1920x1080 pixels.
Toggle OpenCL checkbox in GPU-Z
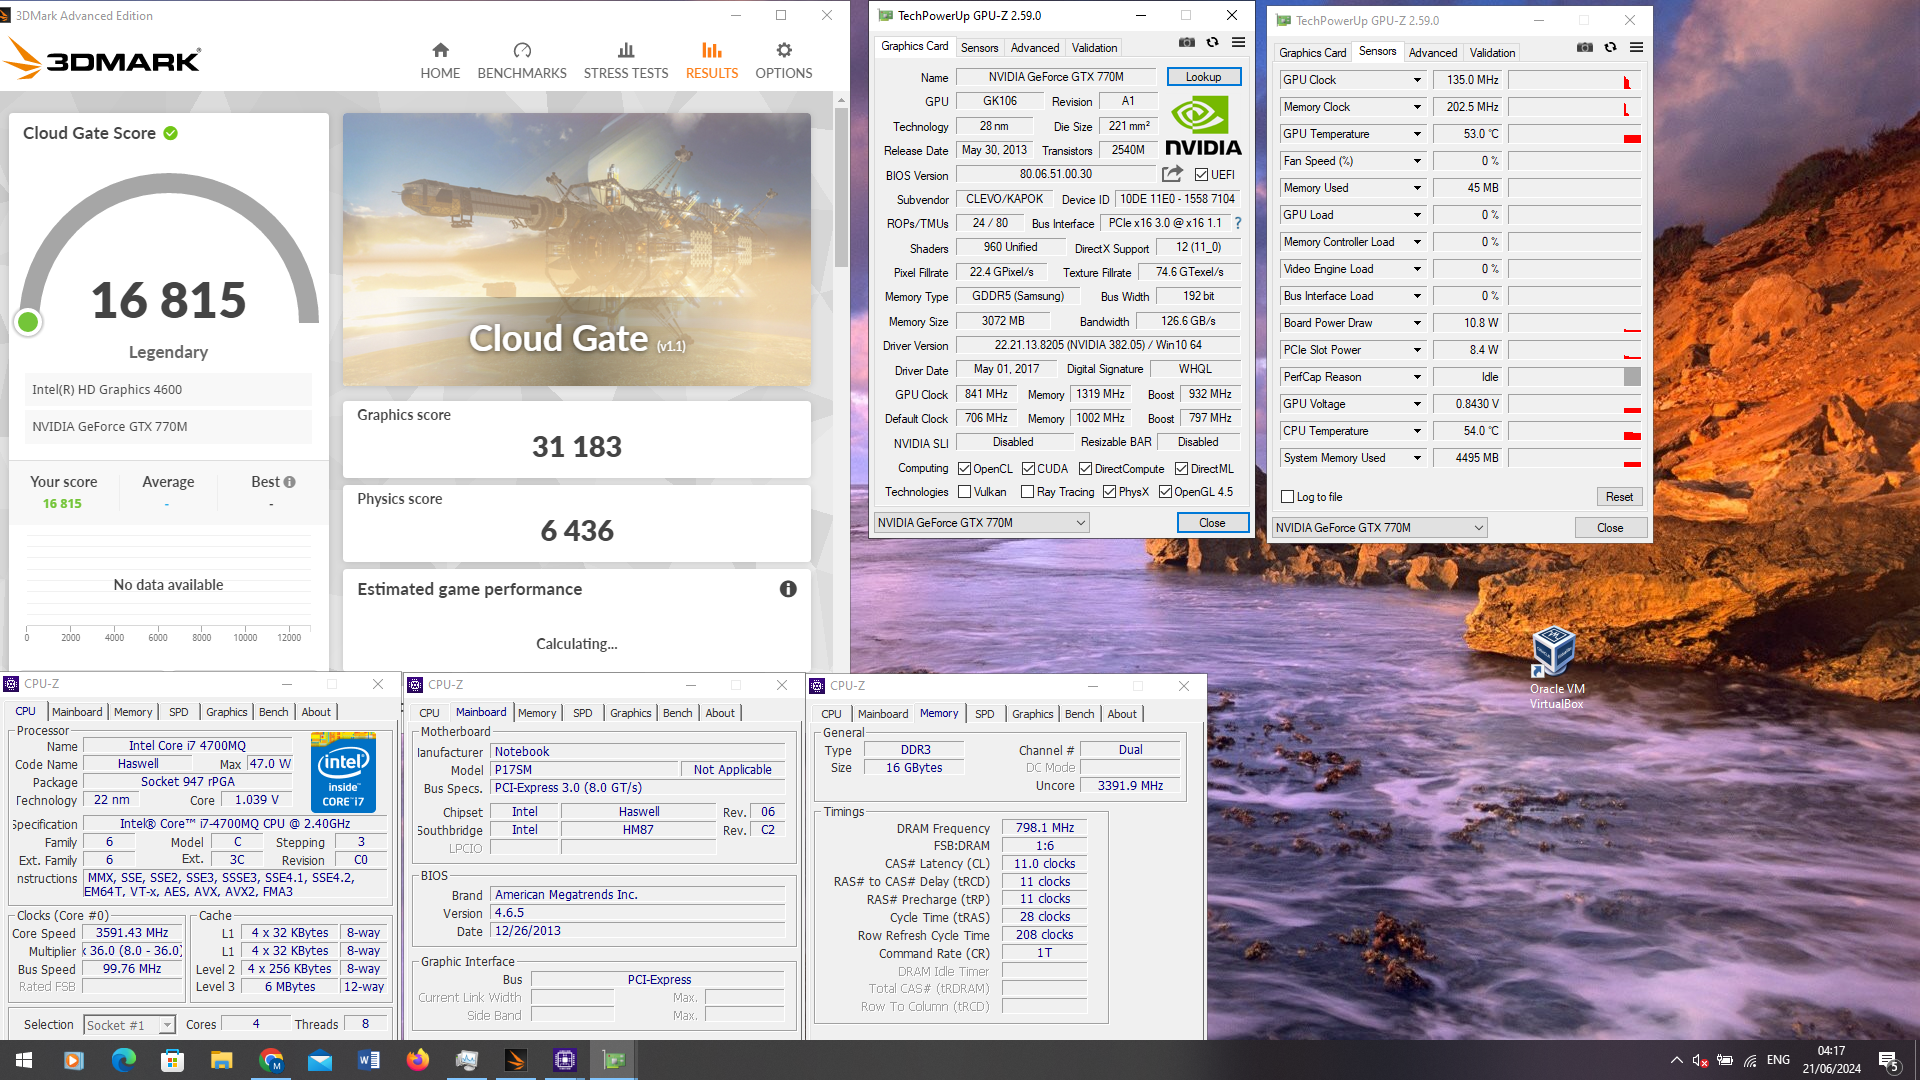(964, 469)
